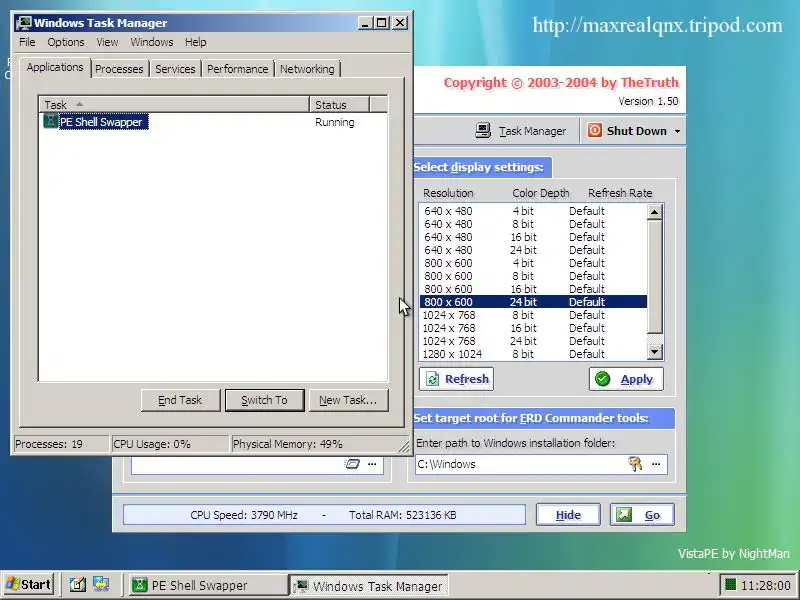Select 1280 x 1024 8 bit display mode

(533, 354)
